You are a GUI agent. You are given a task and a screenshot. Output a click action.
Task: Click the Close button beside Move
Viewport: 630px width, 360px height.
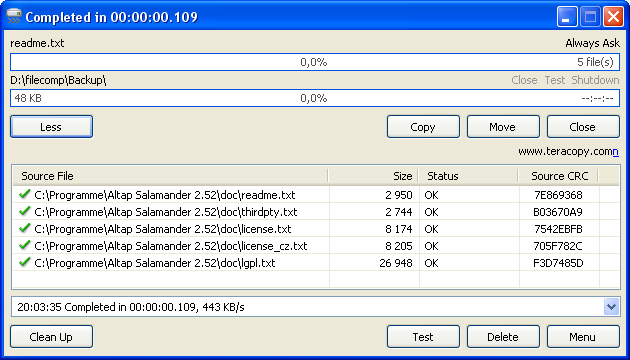[583, 127]
